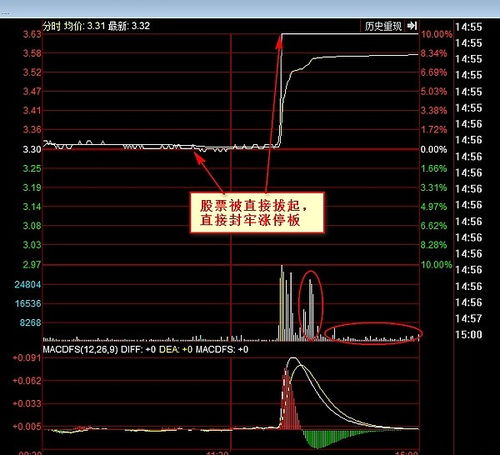Click the 6.69% percentage label
Viewport: 500px width, 455px height.
click(x=434, y=72)
